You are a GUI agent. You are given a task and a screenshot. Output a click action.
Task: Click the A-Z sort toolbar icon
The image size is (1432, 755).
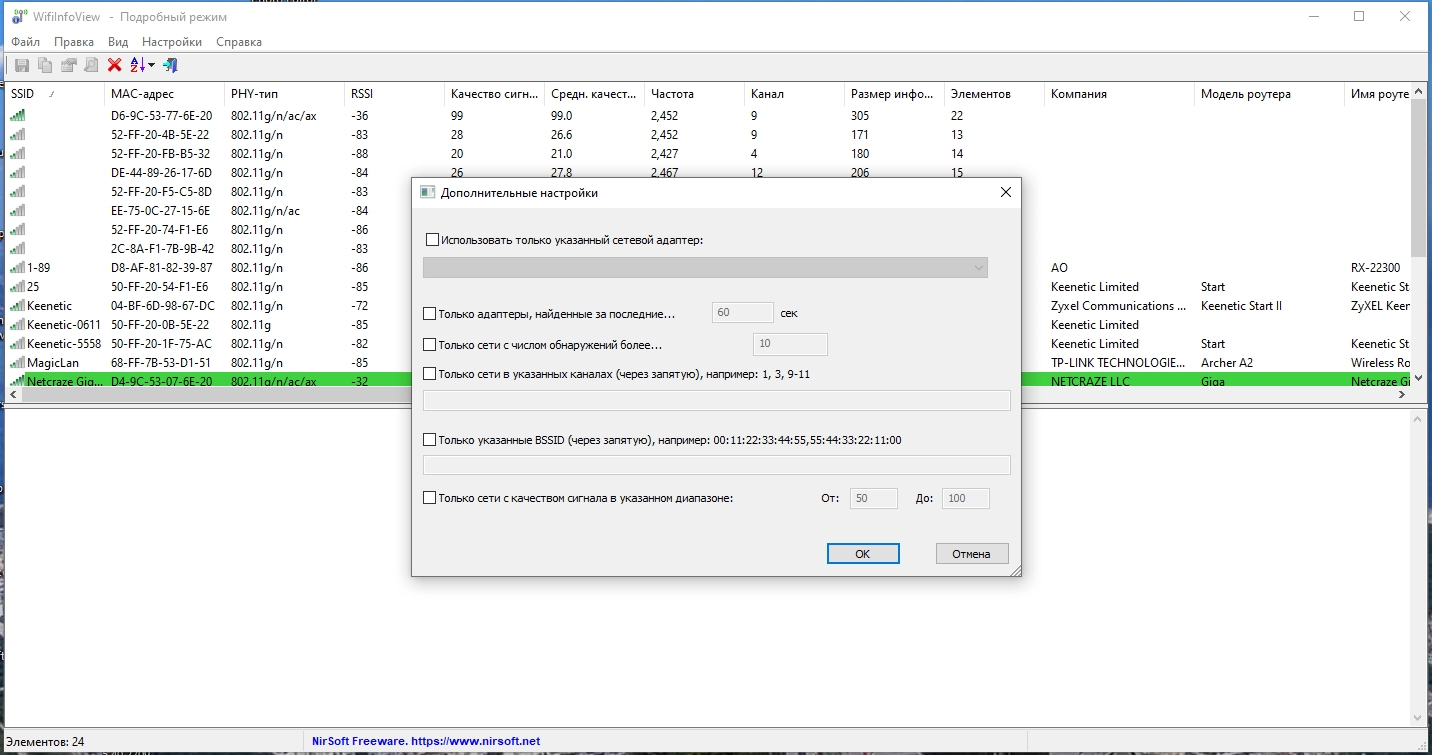tap(137, 65)
